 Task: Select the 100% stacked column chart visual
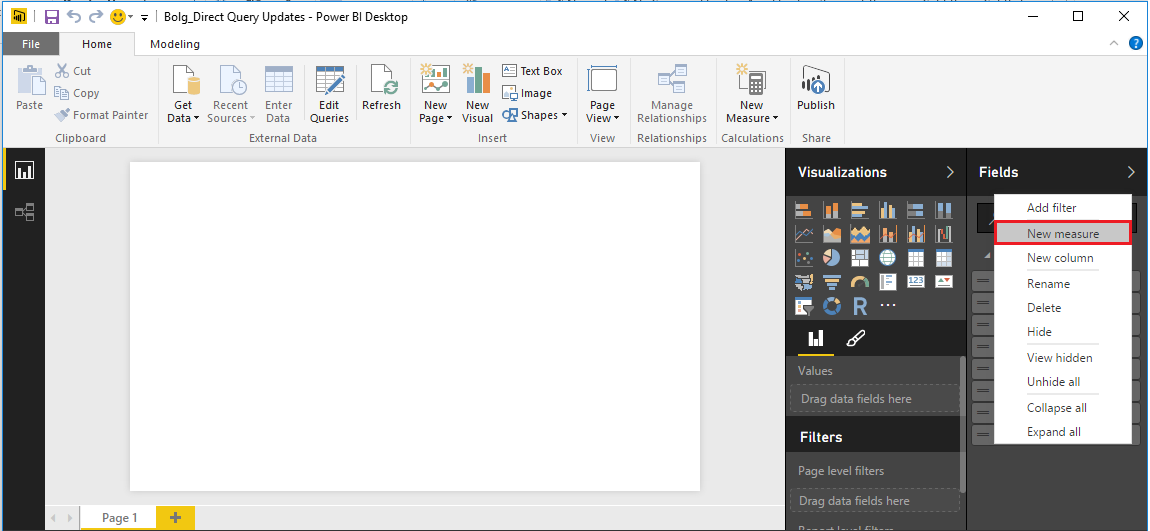(943, 210)
